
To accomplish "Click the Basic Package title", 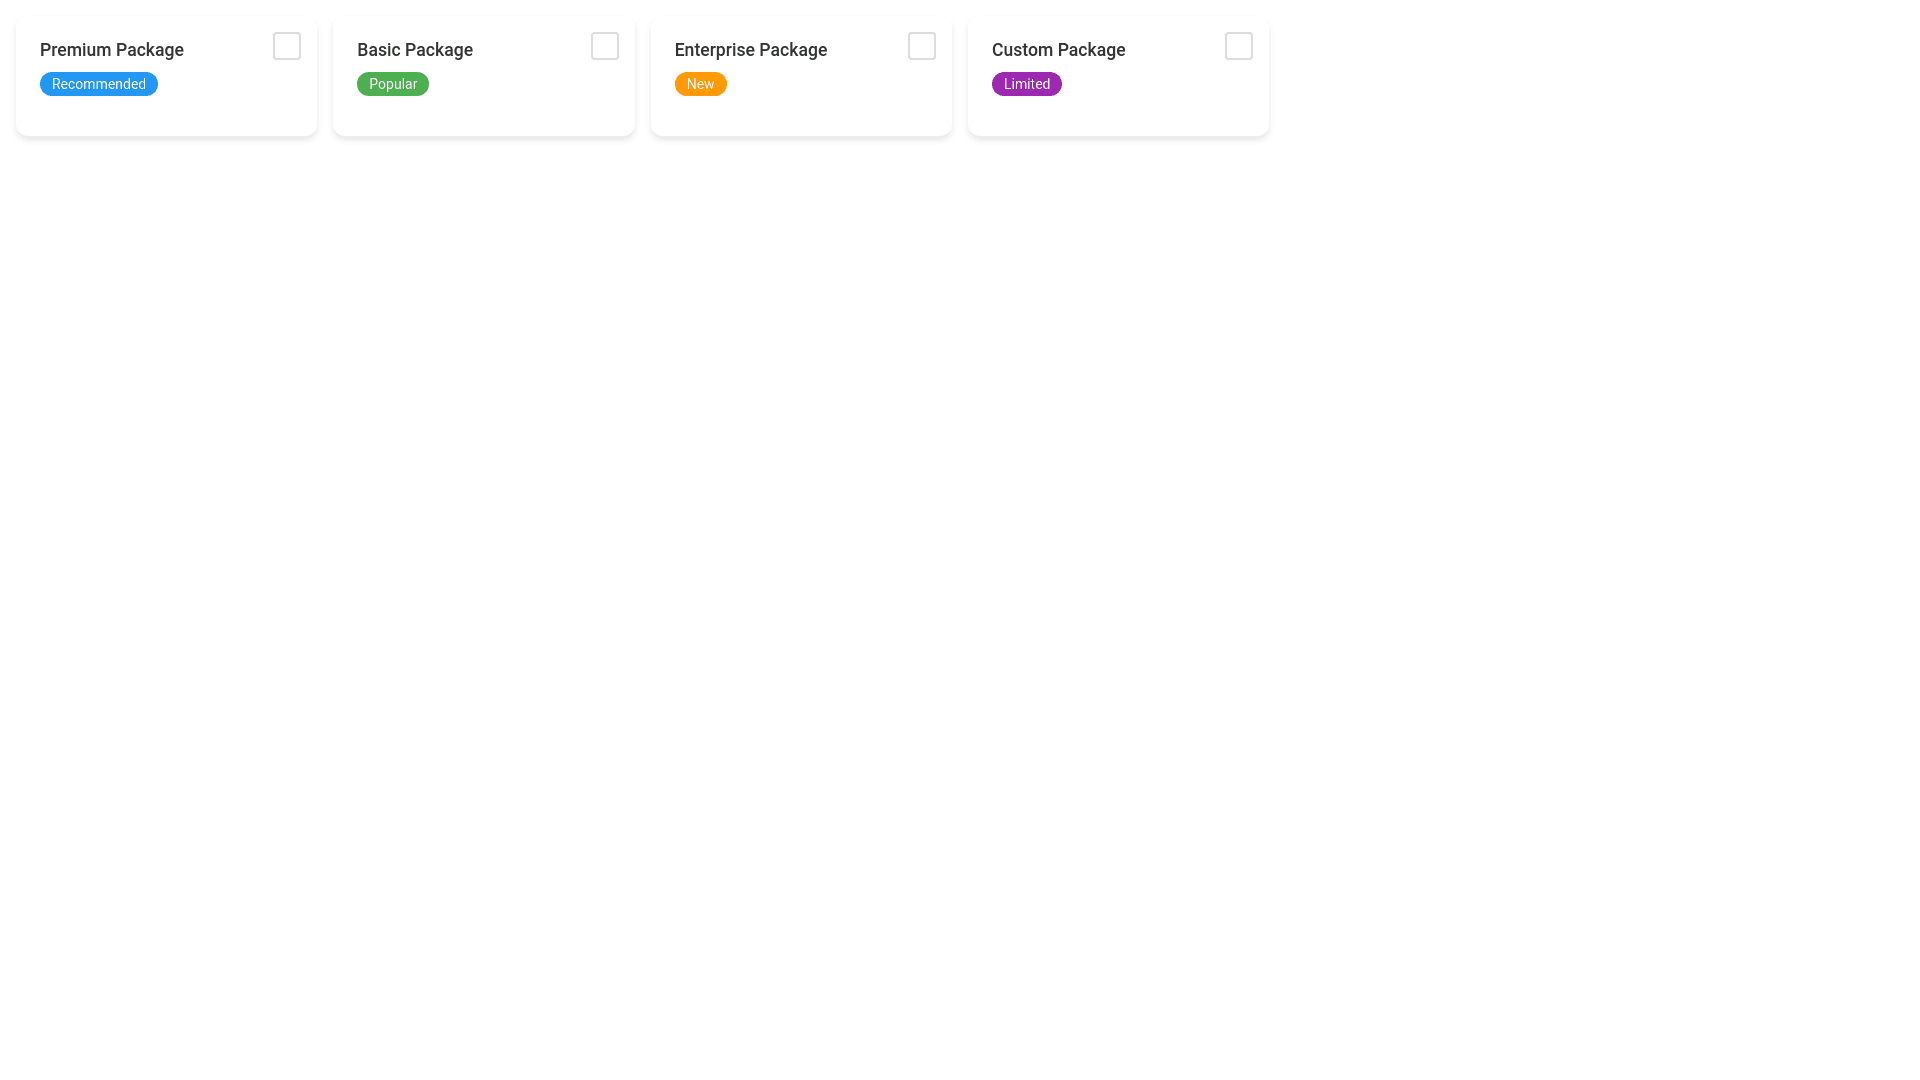I will click(x=414, y=50).
